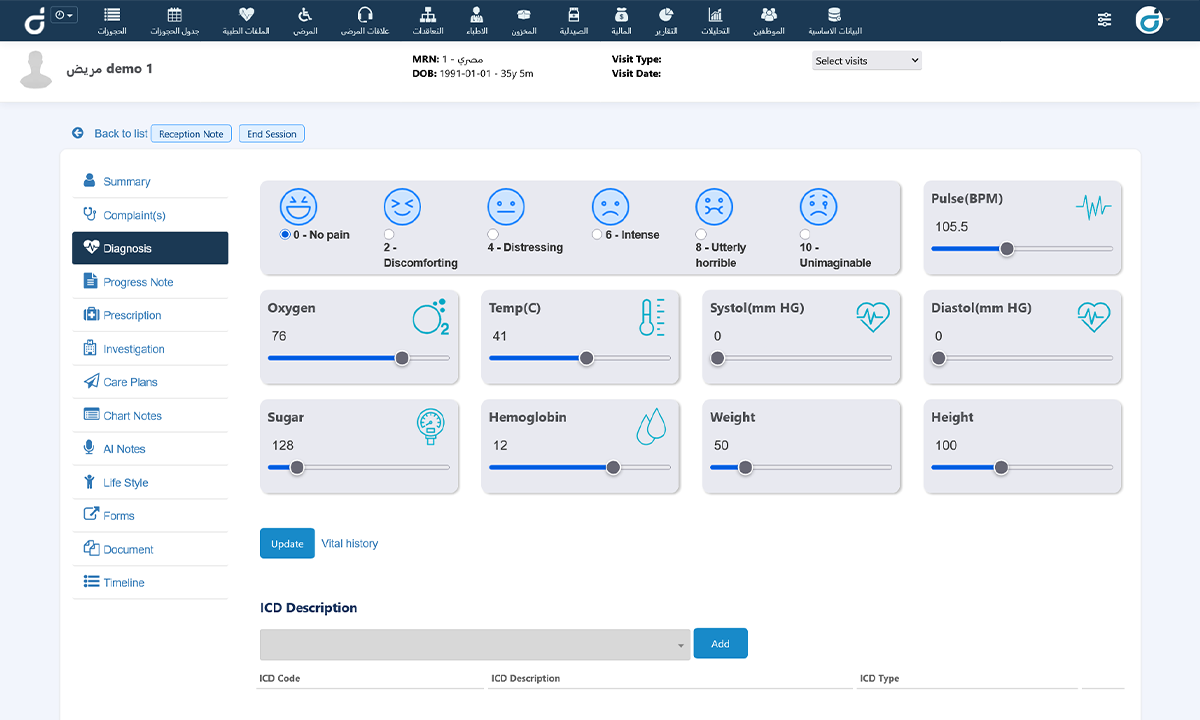Viewport: 1200px width, 720px height.
Task: Open the الملفات الطبية heart icon
Action: coord(247,14)
